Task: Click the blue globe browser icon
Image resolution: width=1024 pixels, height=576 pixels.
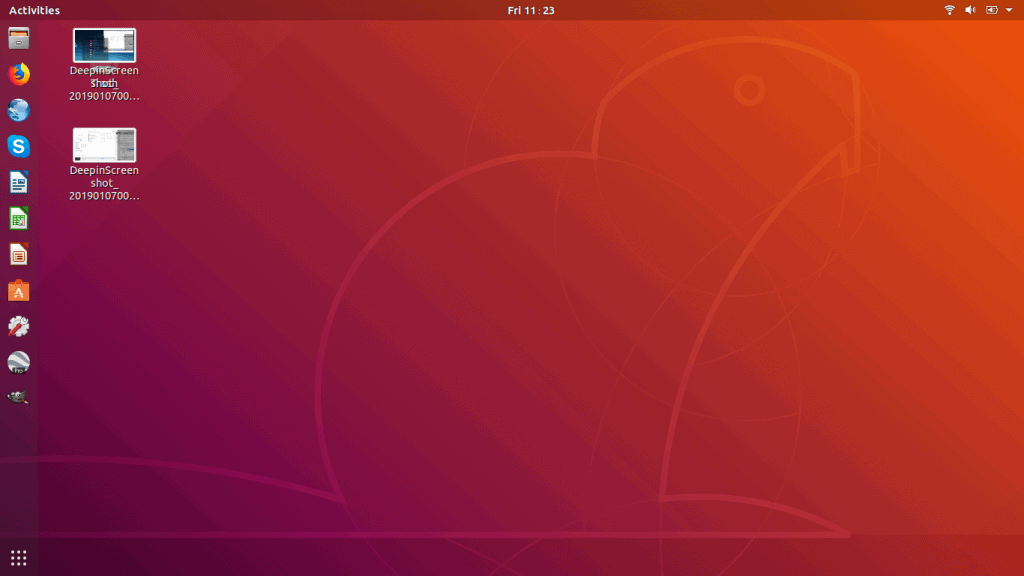Action: (18, 110)
